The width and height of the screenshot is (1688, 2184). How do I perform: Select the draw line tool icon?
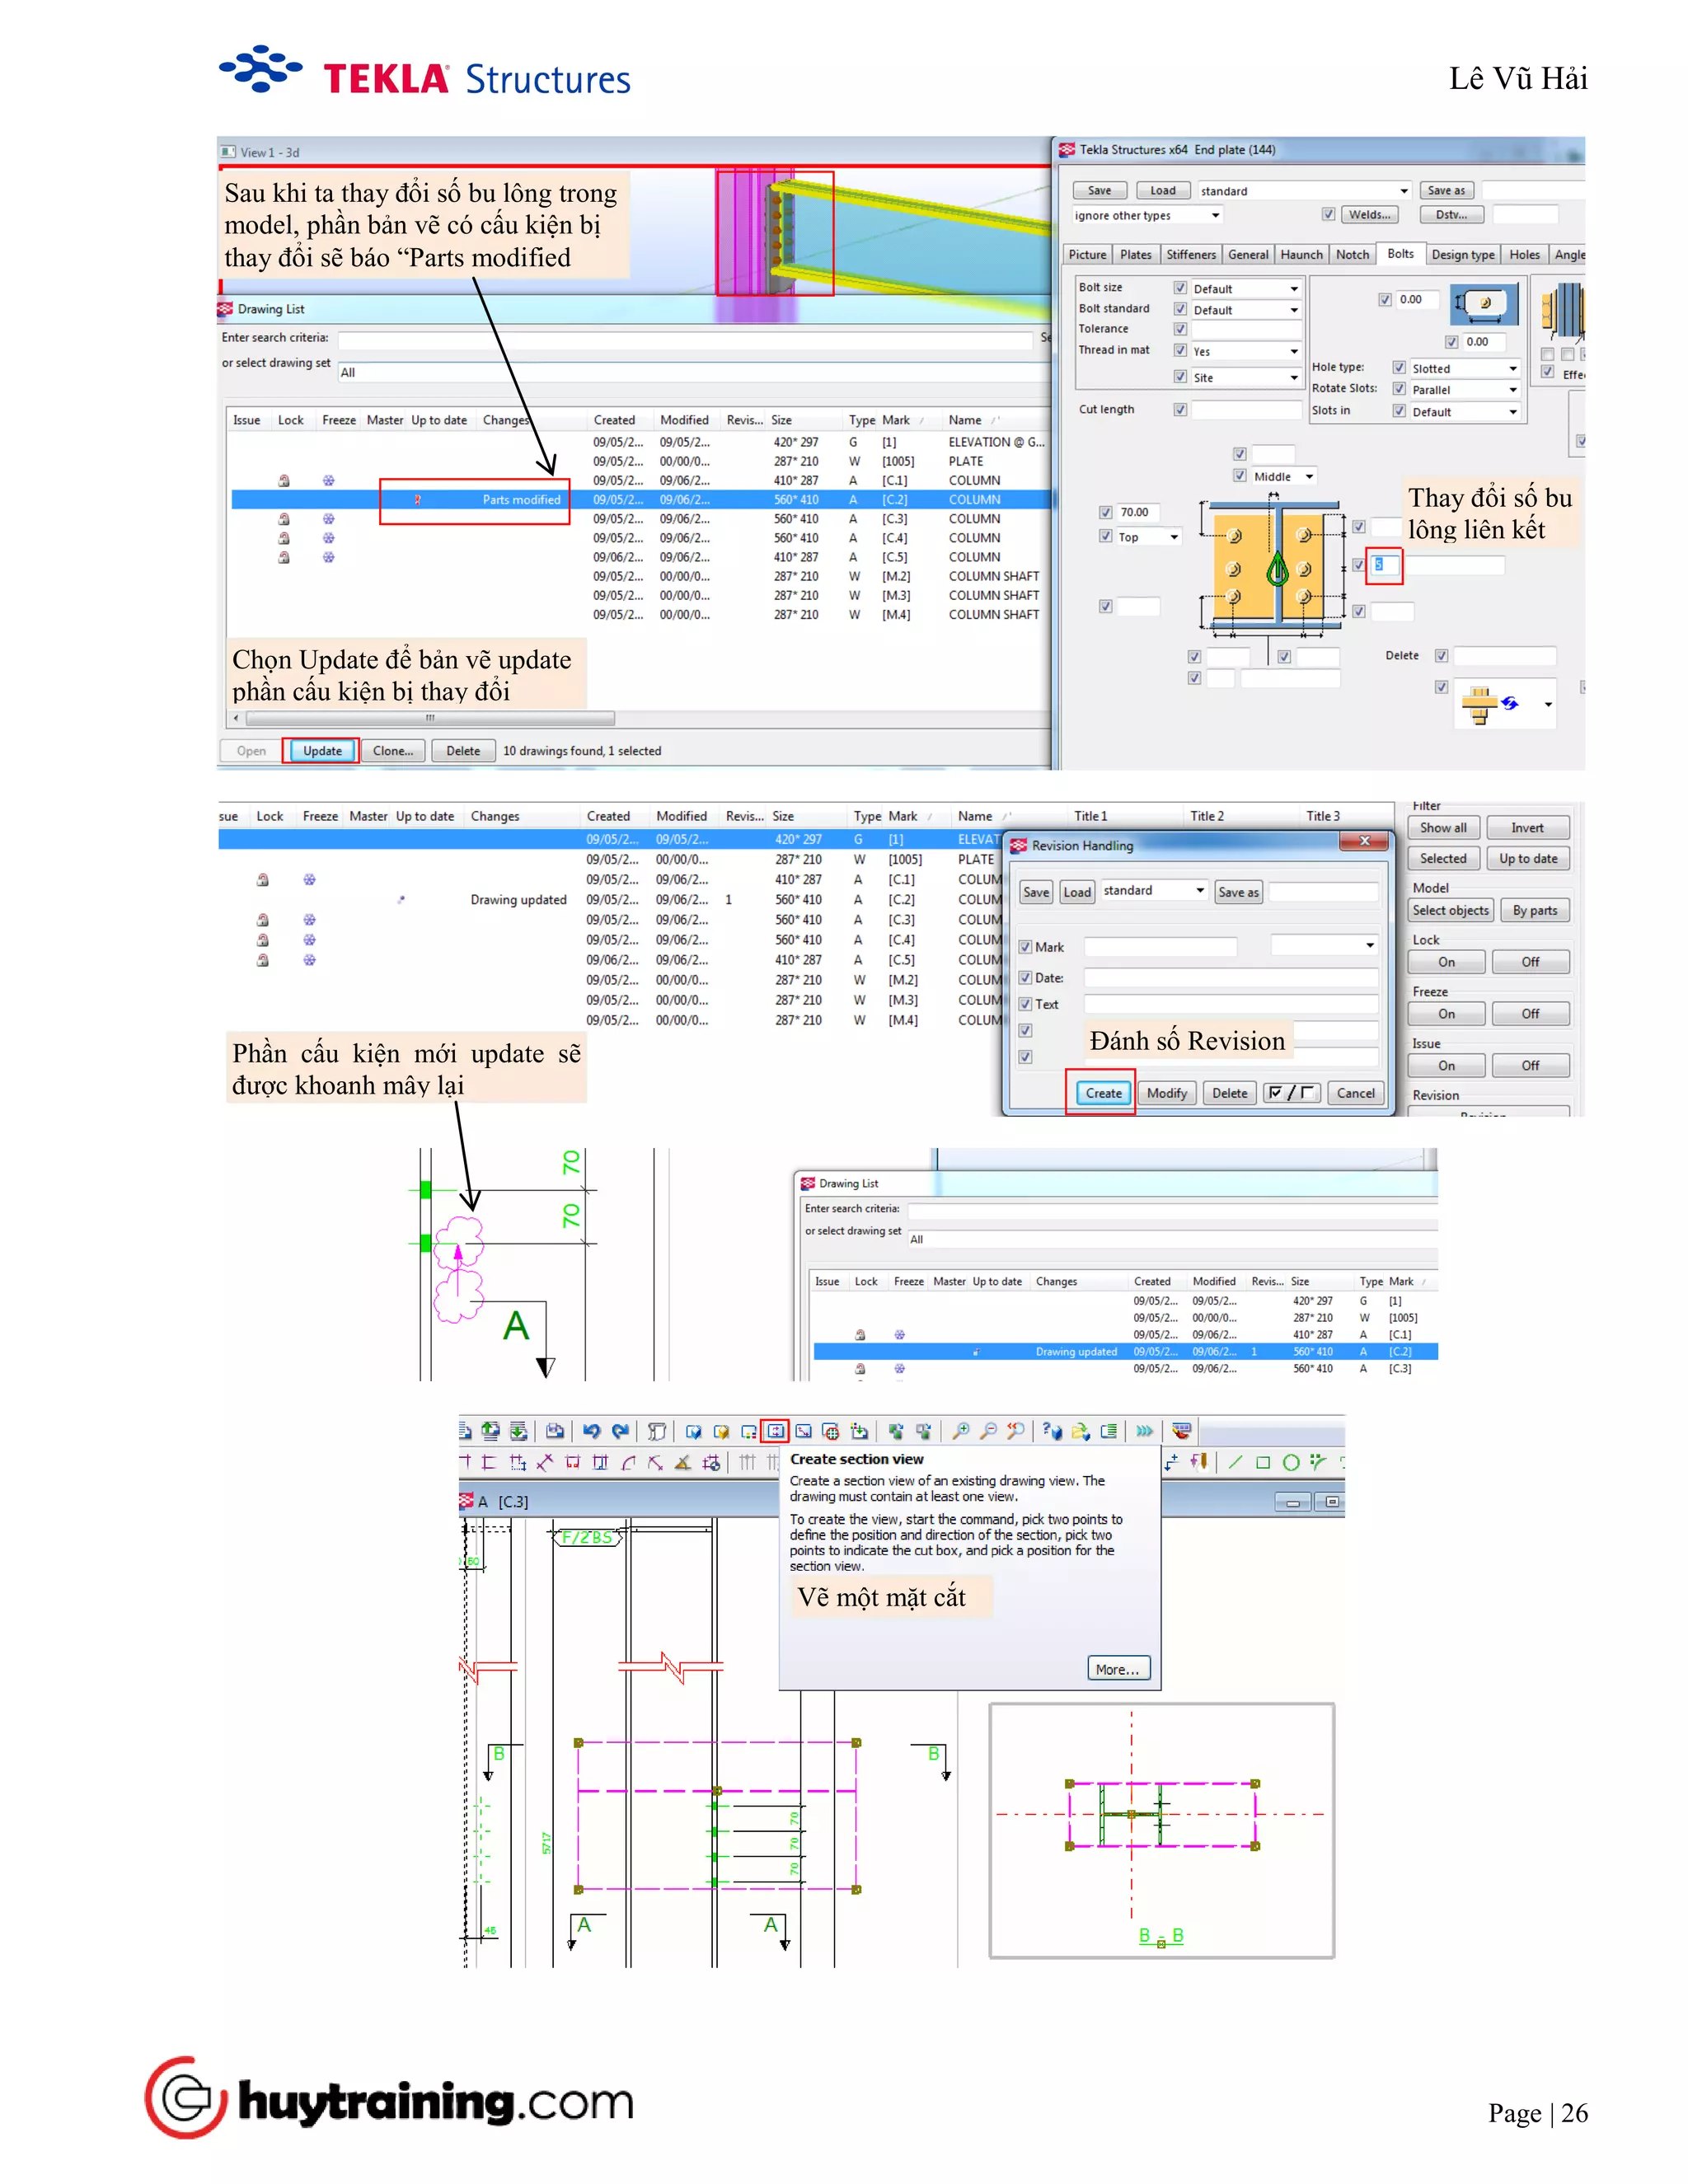coord(1235,1463)
